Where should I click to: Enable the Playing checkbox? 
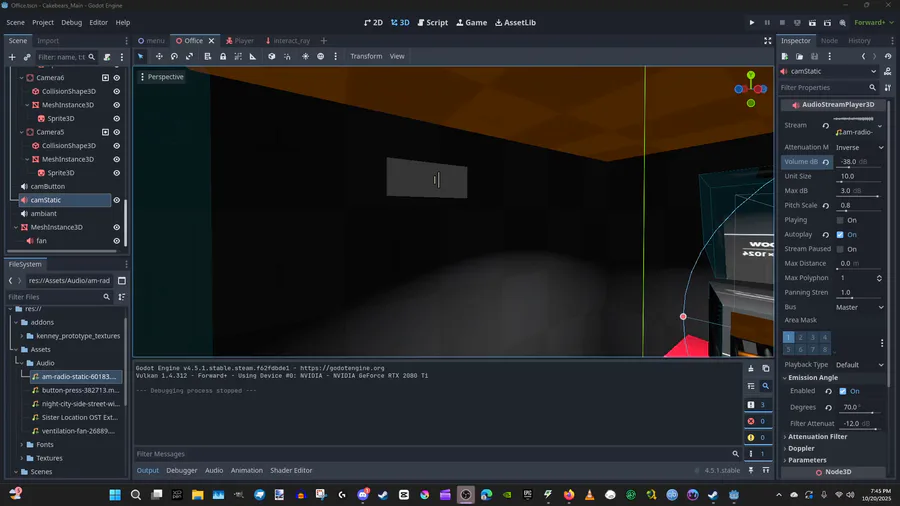pyautogui.click(x=840, y=220)
